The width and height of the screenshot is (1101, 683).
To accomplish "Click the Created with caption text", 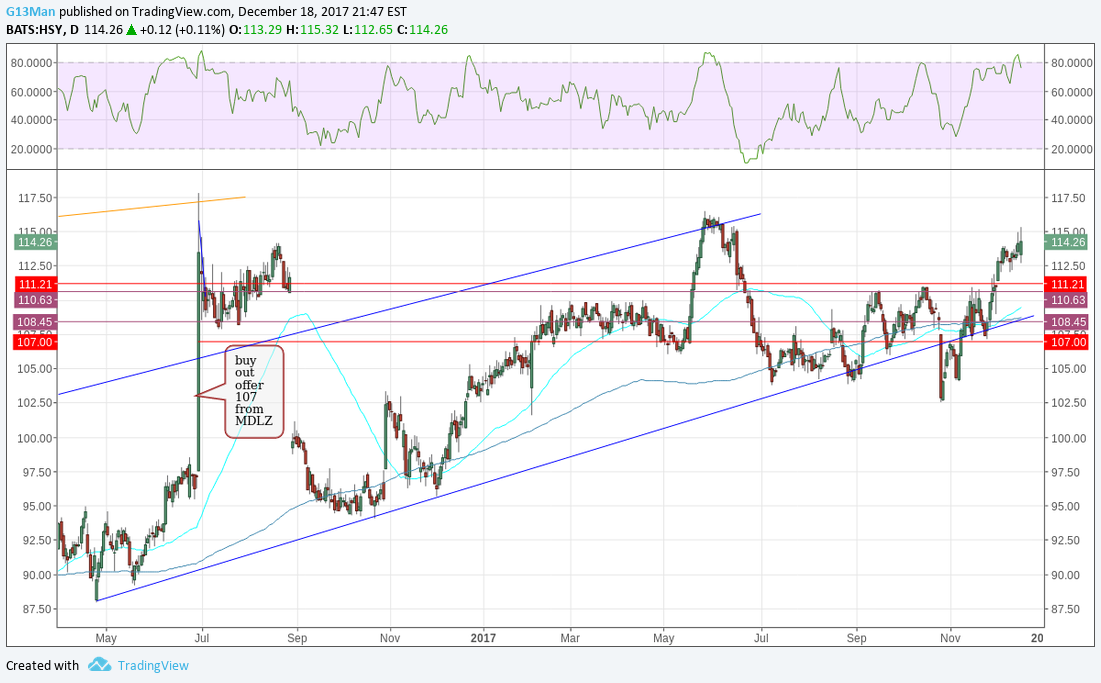I will [x=42, y=665].
